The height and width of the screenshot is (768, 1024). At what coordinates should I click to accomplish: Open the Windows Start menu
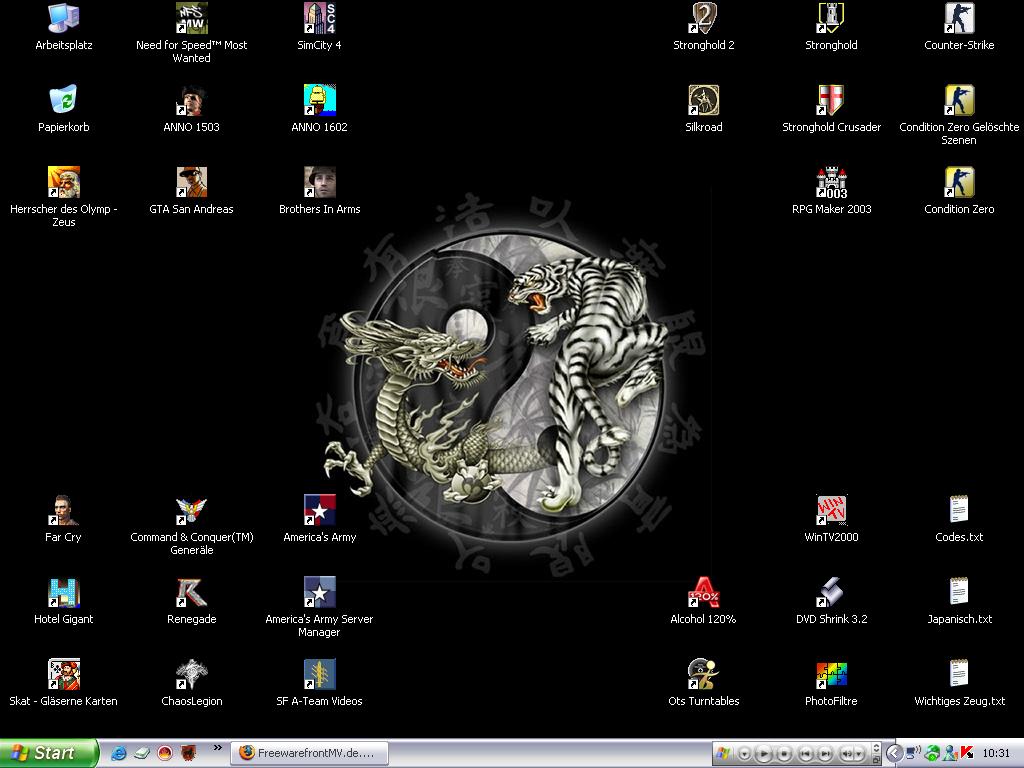(48, 753)
